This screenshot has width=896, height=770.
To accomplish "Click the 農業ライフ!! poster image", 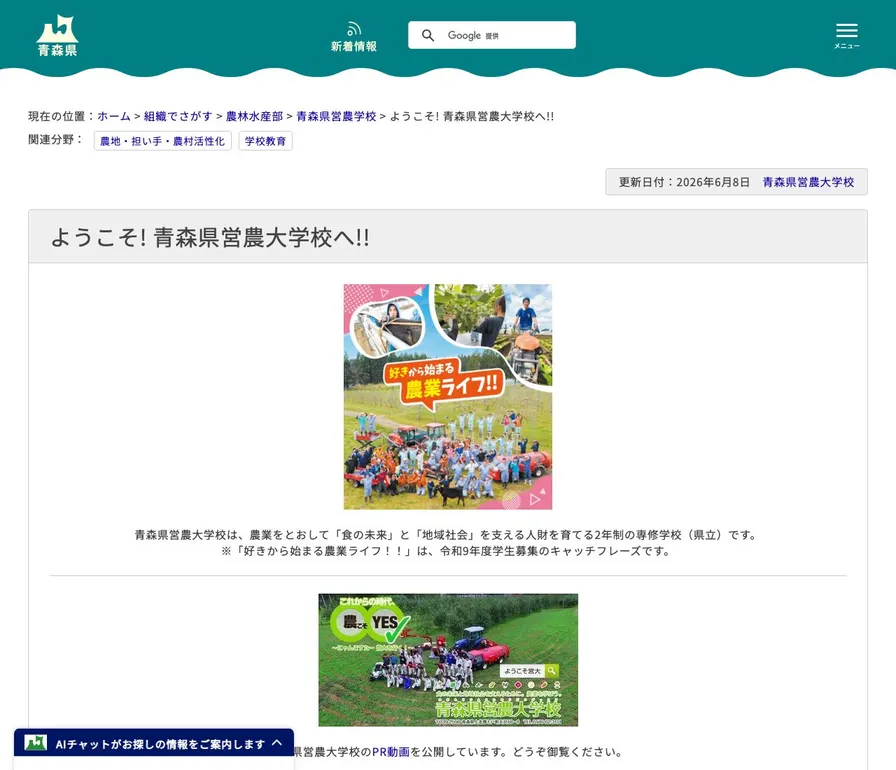I will 448,396.
